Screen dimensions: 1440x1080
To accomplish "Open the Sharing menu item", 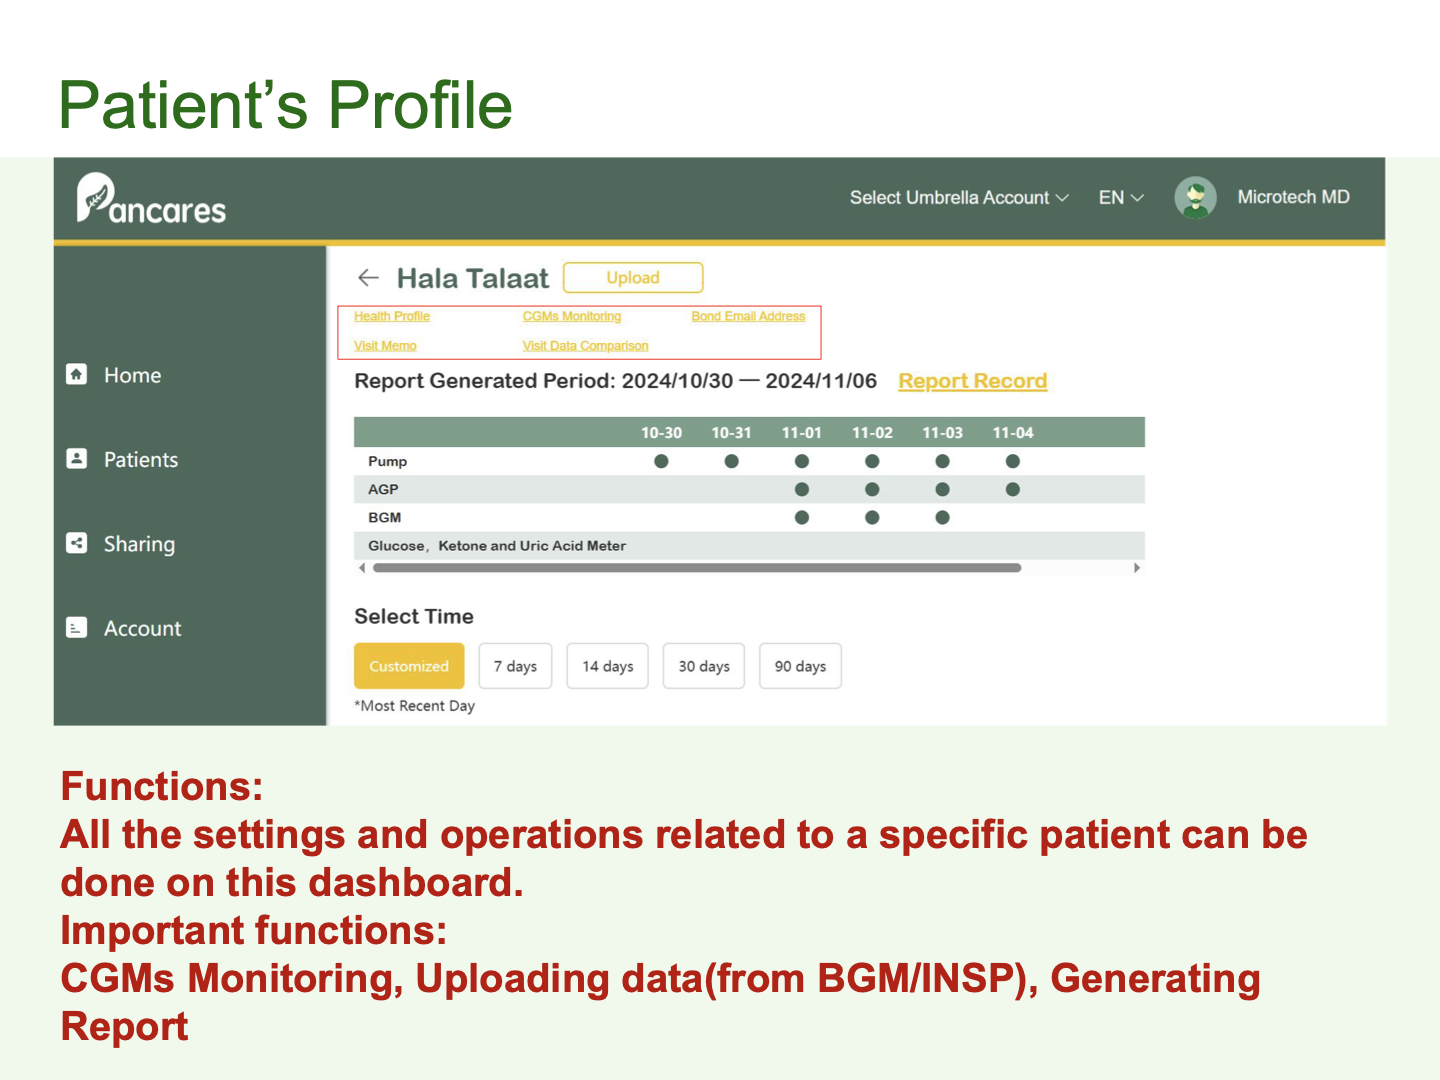I will click(139, 544).
